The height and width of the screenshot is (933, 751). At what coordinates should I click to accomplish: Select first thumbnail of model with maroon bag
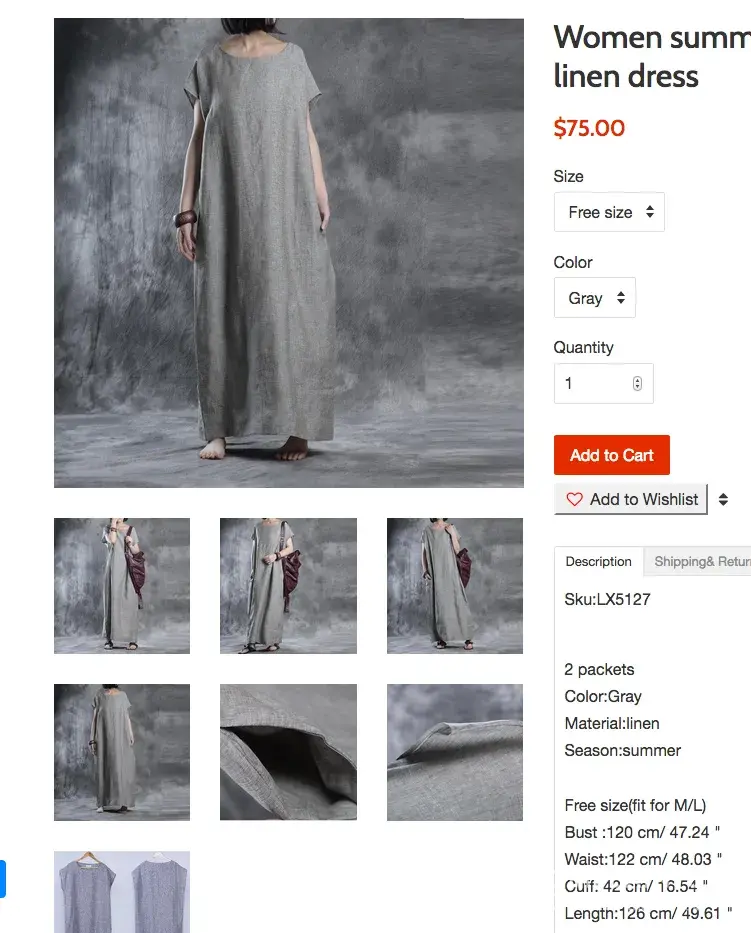click(122, 586)
